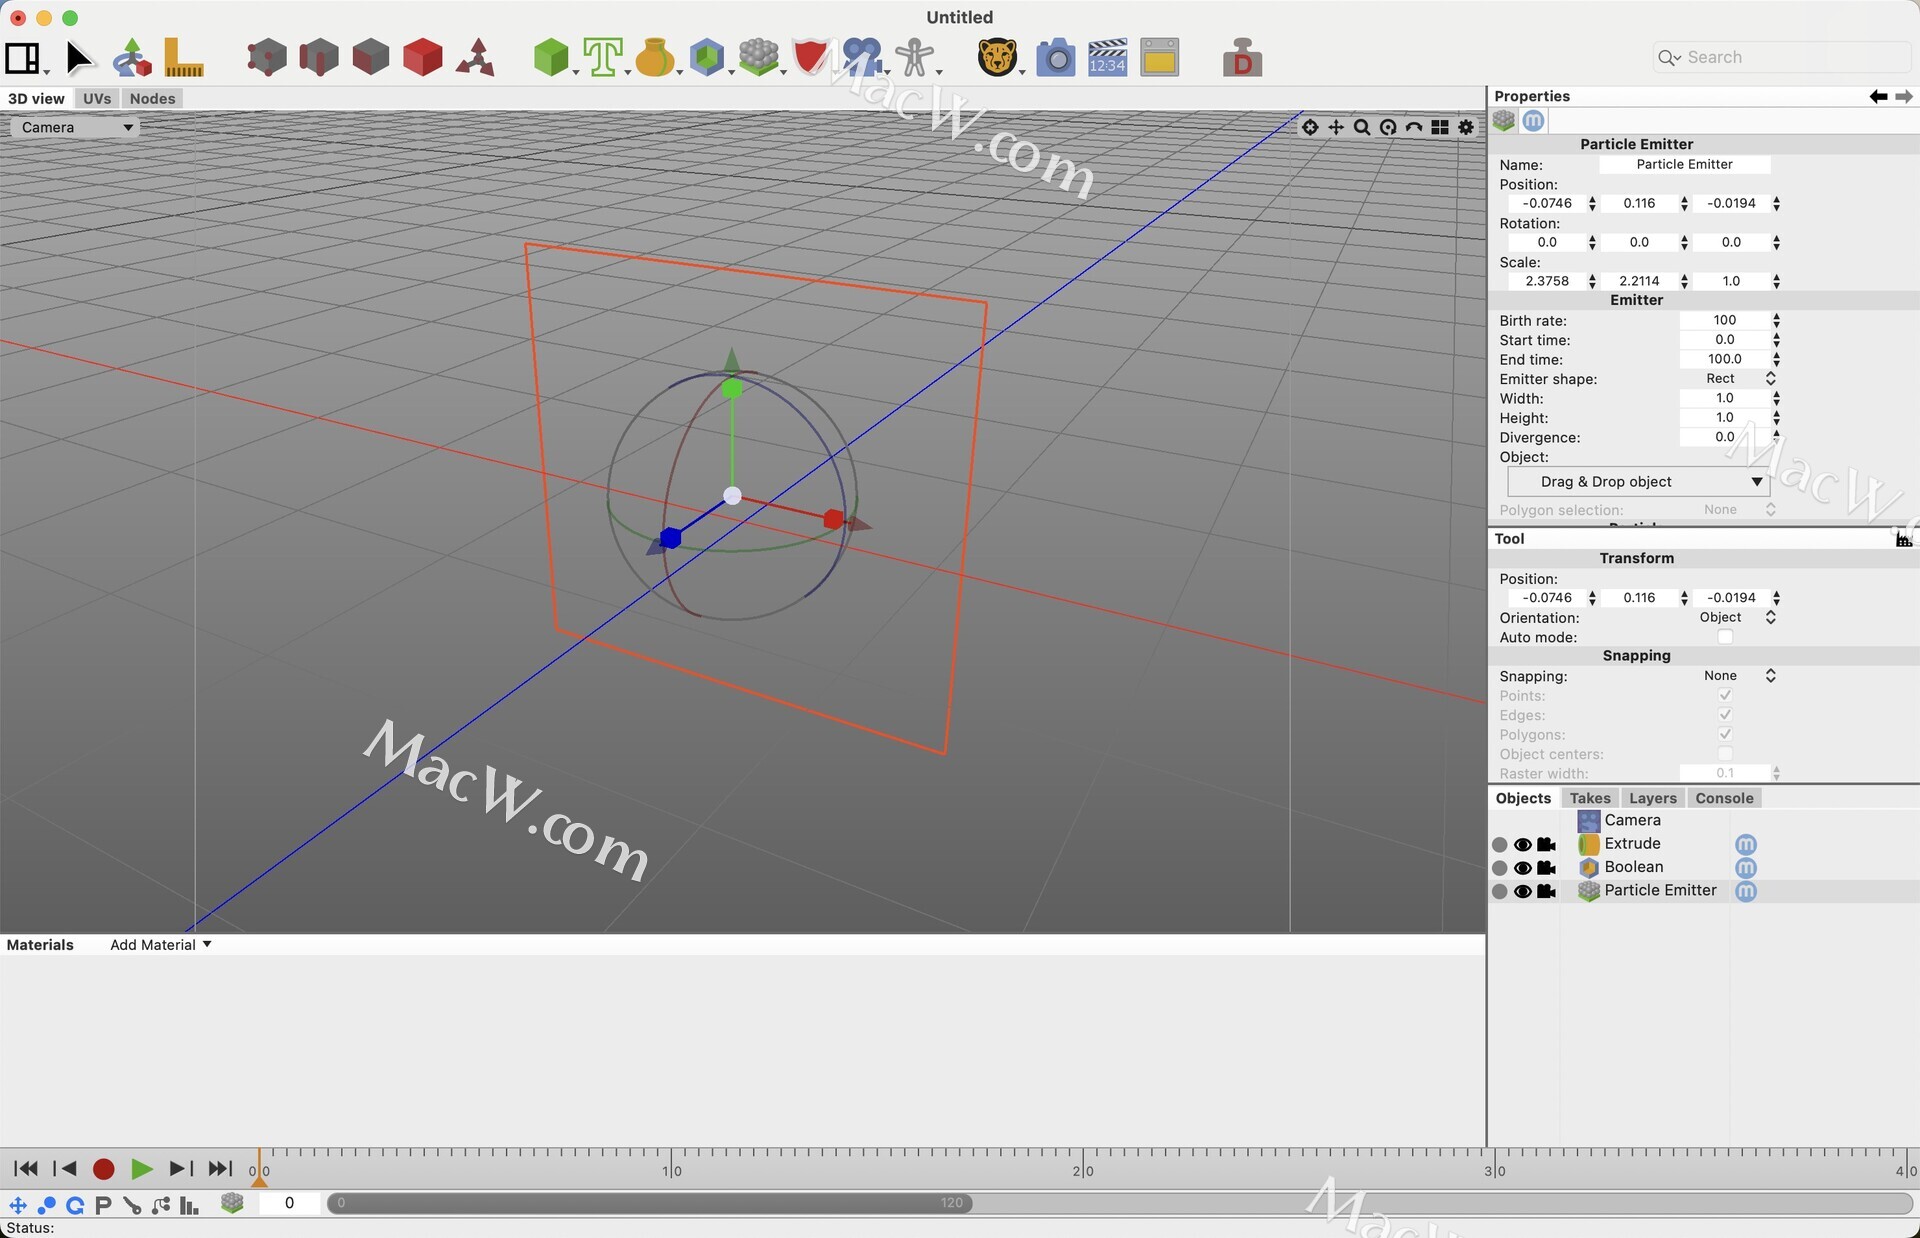
Task: Open the Orientation Object dropdown
Action: [1730, 618]
